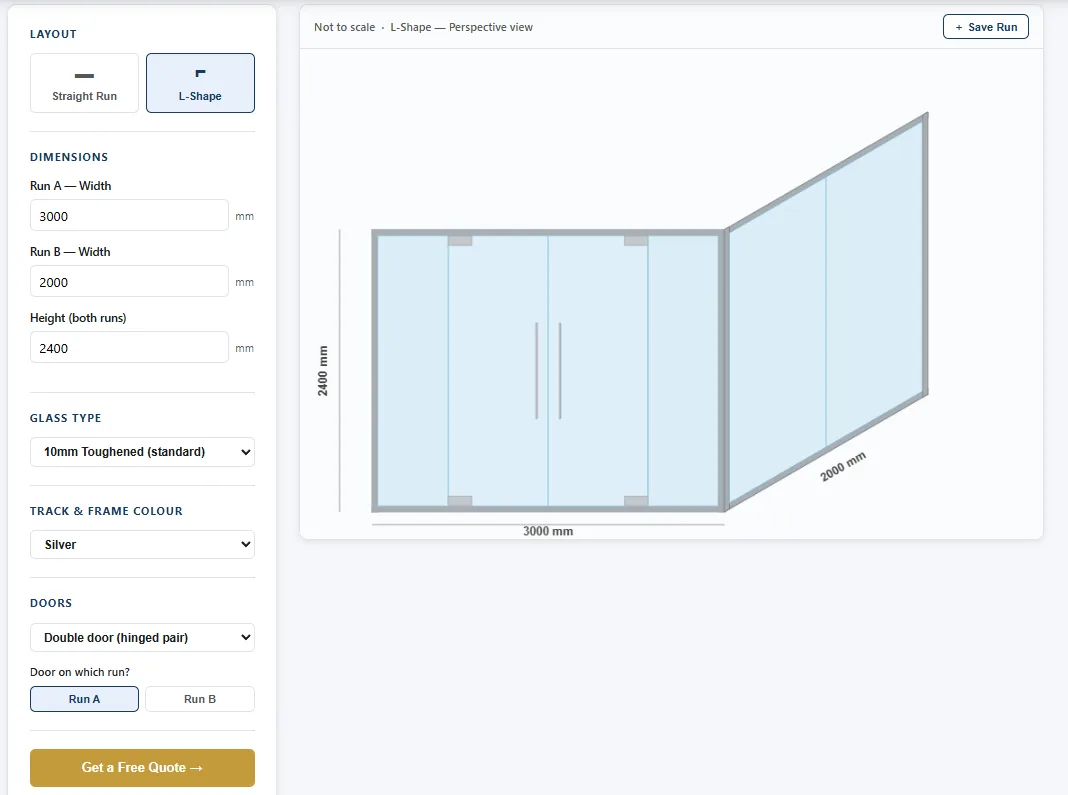Edit the Run A width value
This screenshot has width=1068, height=795.
tap(128, 215)
